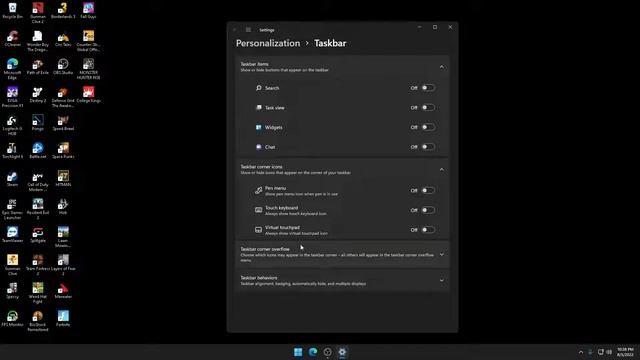
Task: Collapse the Taskbar corner icons section
Action: click(x=442, y=169)
